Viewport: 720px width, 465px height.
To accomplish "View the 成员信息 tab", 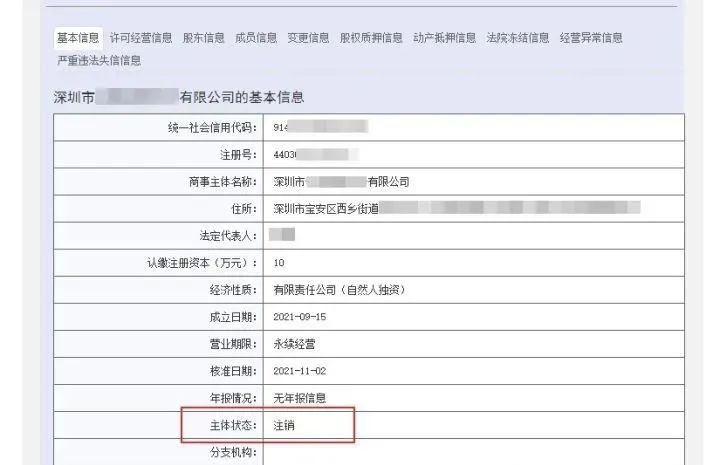I will point(256,38).
